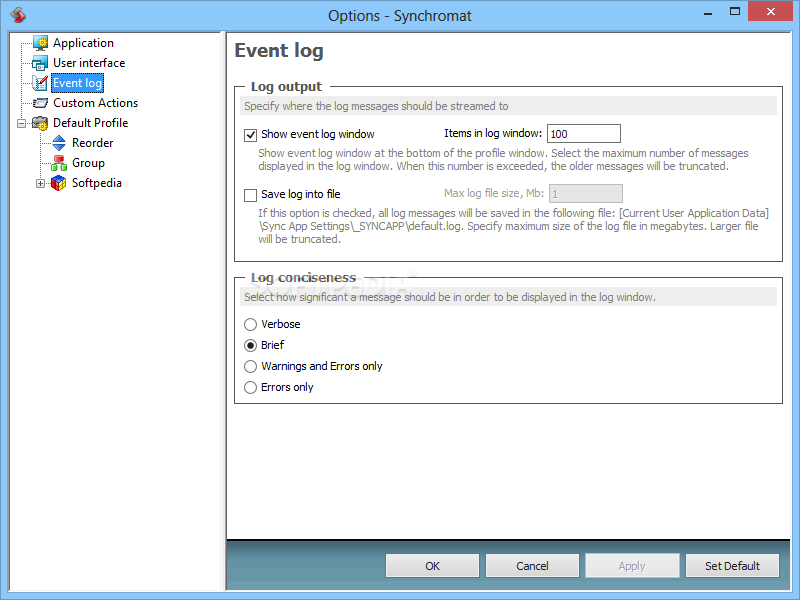This screenshot has width=800, height=600.
Task: Confirm options with the OK button
Action: point(432,566)
